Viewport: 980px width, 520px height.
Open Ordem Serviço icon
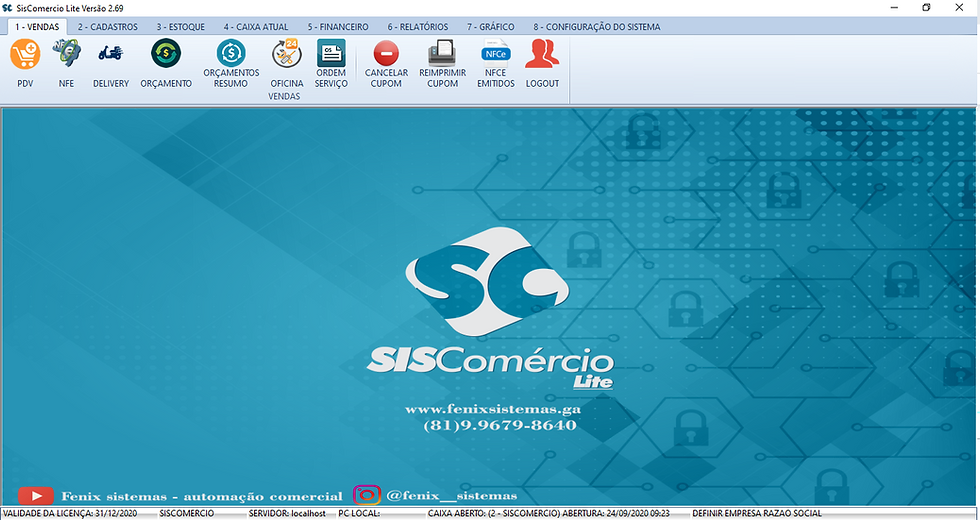click(331, 53)
